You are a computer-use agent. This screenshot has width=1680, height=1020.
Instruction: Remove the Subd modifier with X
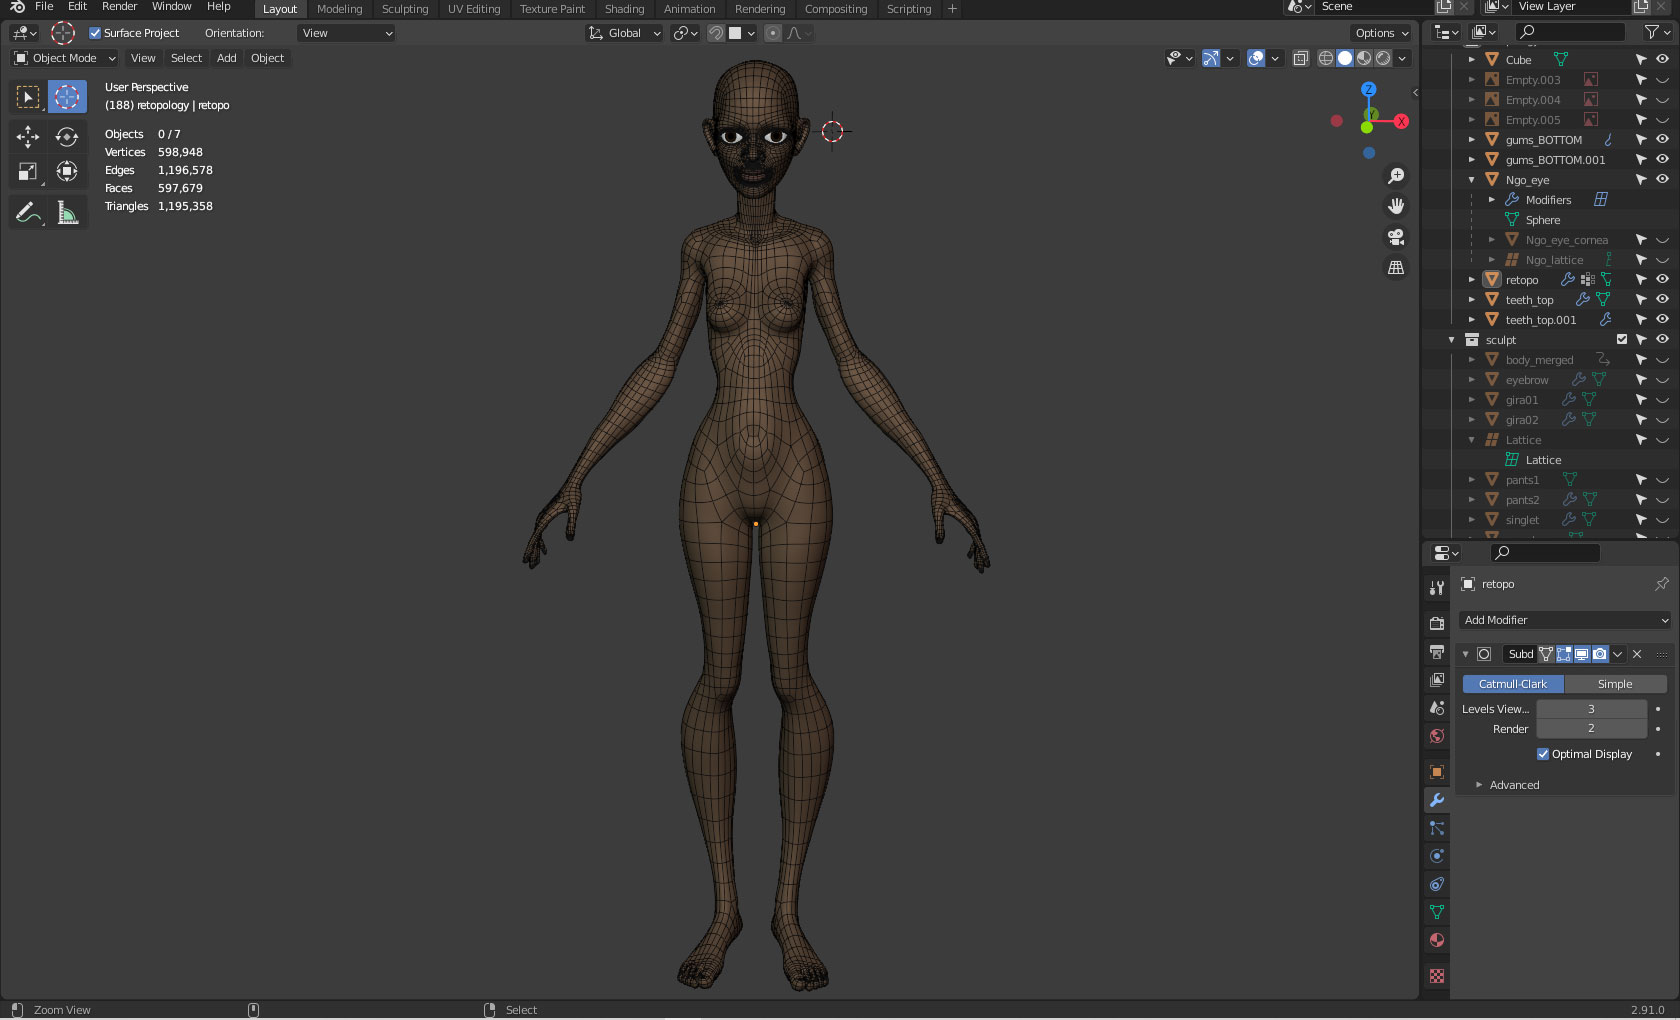coord(1637,654)
